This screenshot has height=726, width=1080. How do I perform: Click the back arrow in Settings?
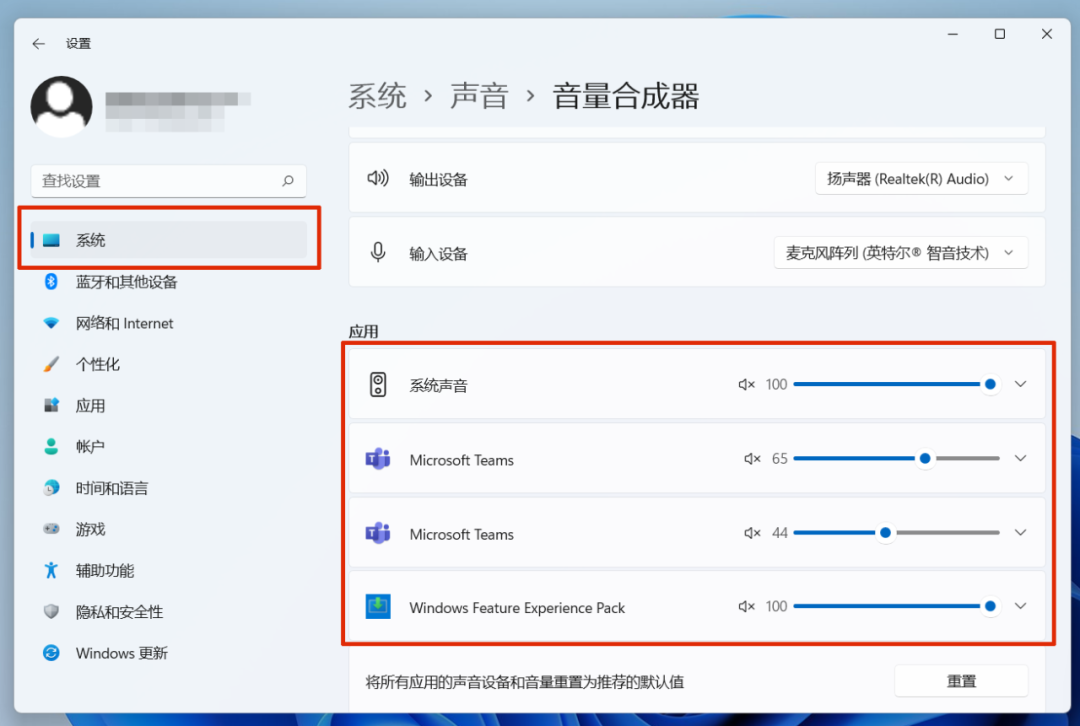pos(39,43)
